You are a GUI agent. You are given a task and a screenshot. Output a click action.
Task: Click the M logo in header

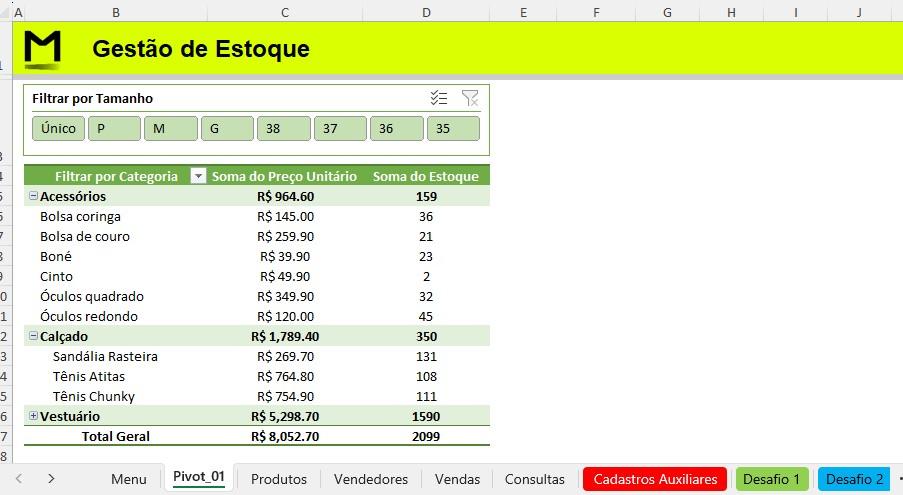pyautogui.click(x=42, y=49)
